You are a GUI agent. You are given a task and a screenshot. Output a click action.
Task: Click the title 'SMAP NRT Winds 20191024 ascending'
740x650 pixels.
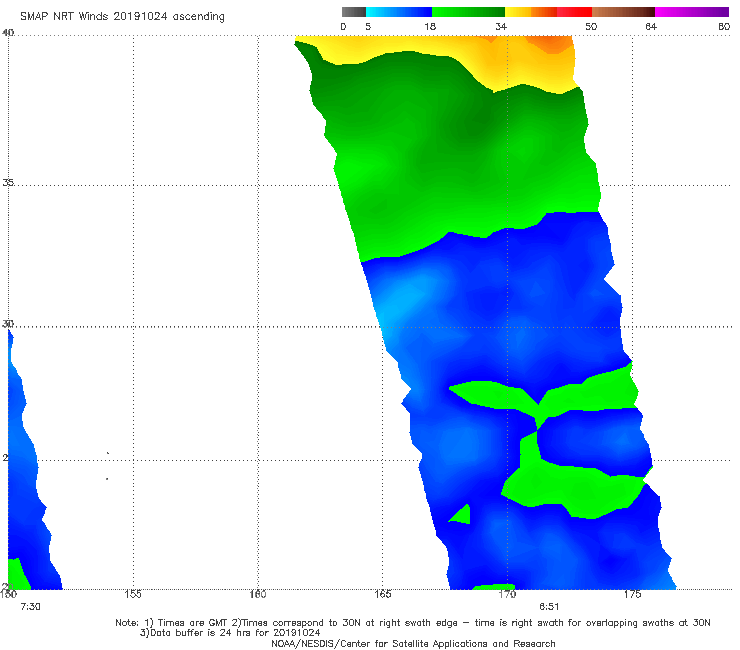pos(122,17)
